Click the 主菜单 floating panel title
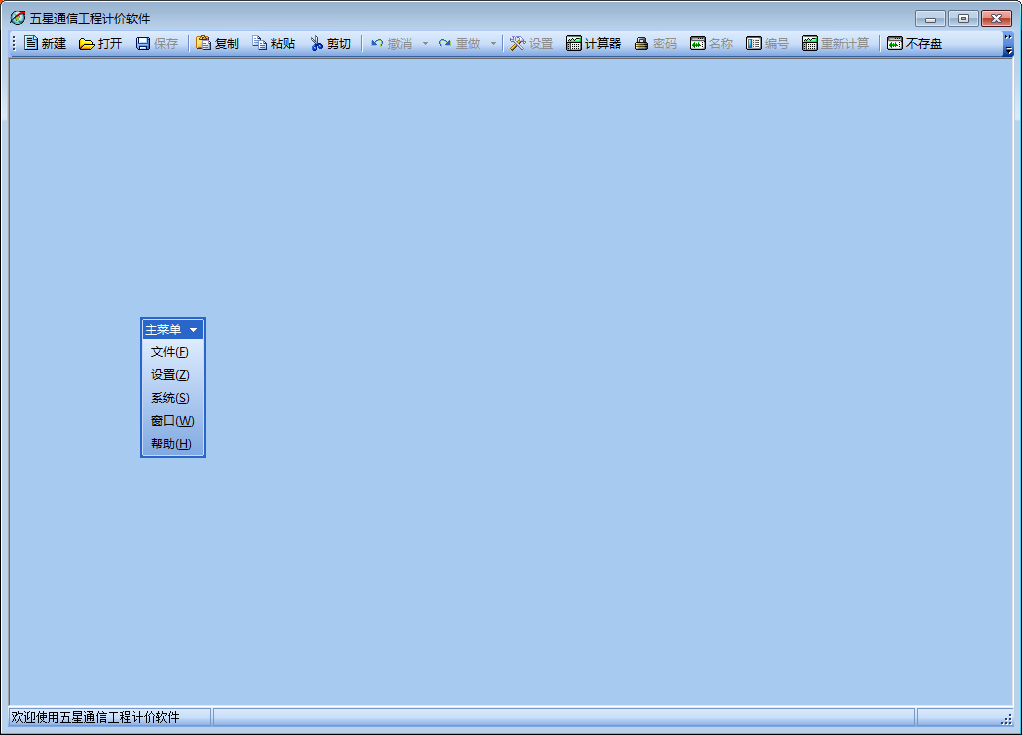This screenshot has width=1022, height=735. pos(163,330)
